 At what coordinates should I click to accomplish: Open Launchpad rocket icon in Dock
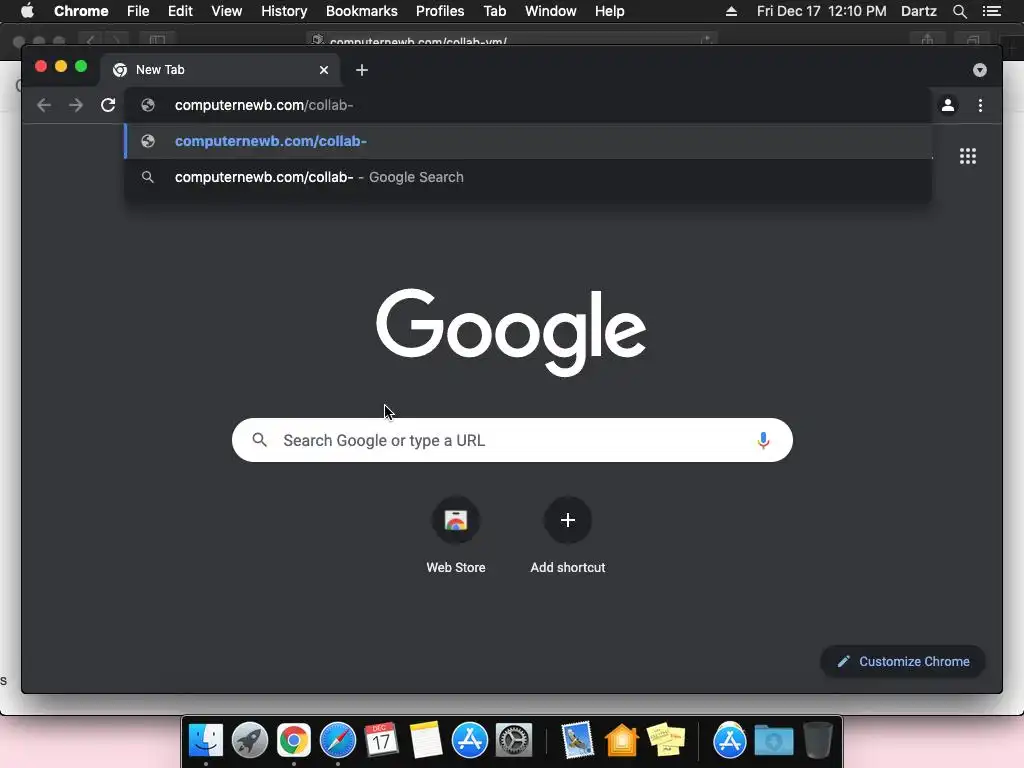click(x=249, y=740)
